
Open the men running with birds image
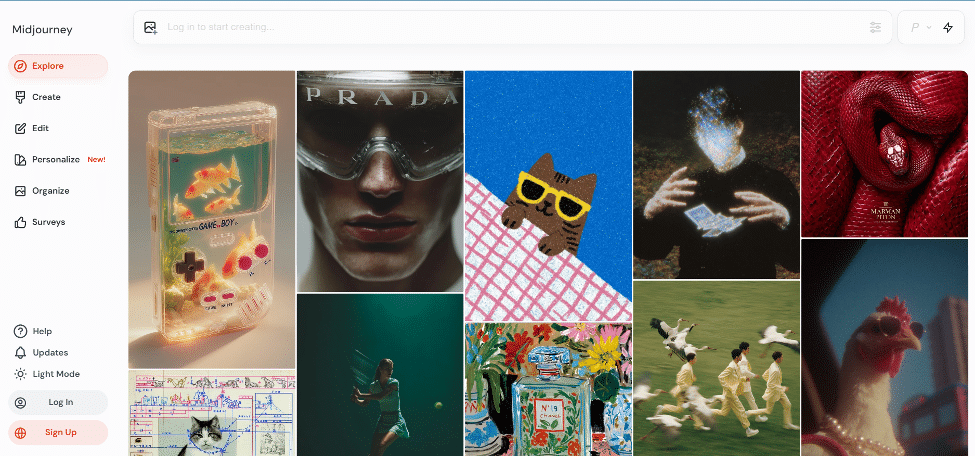coord(717,369)
